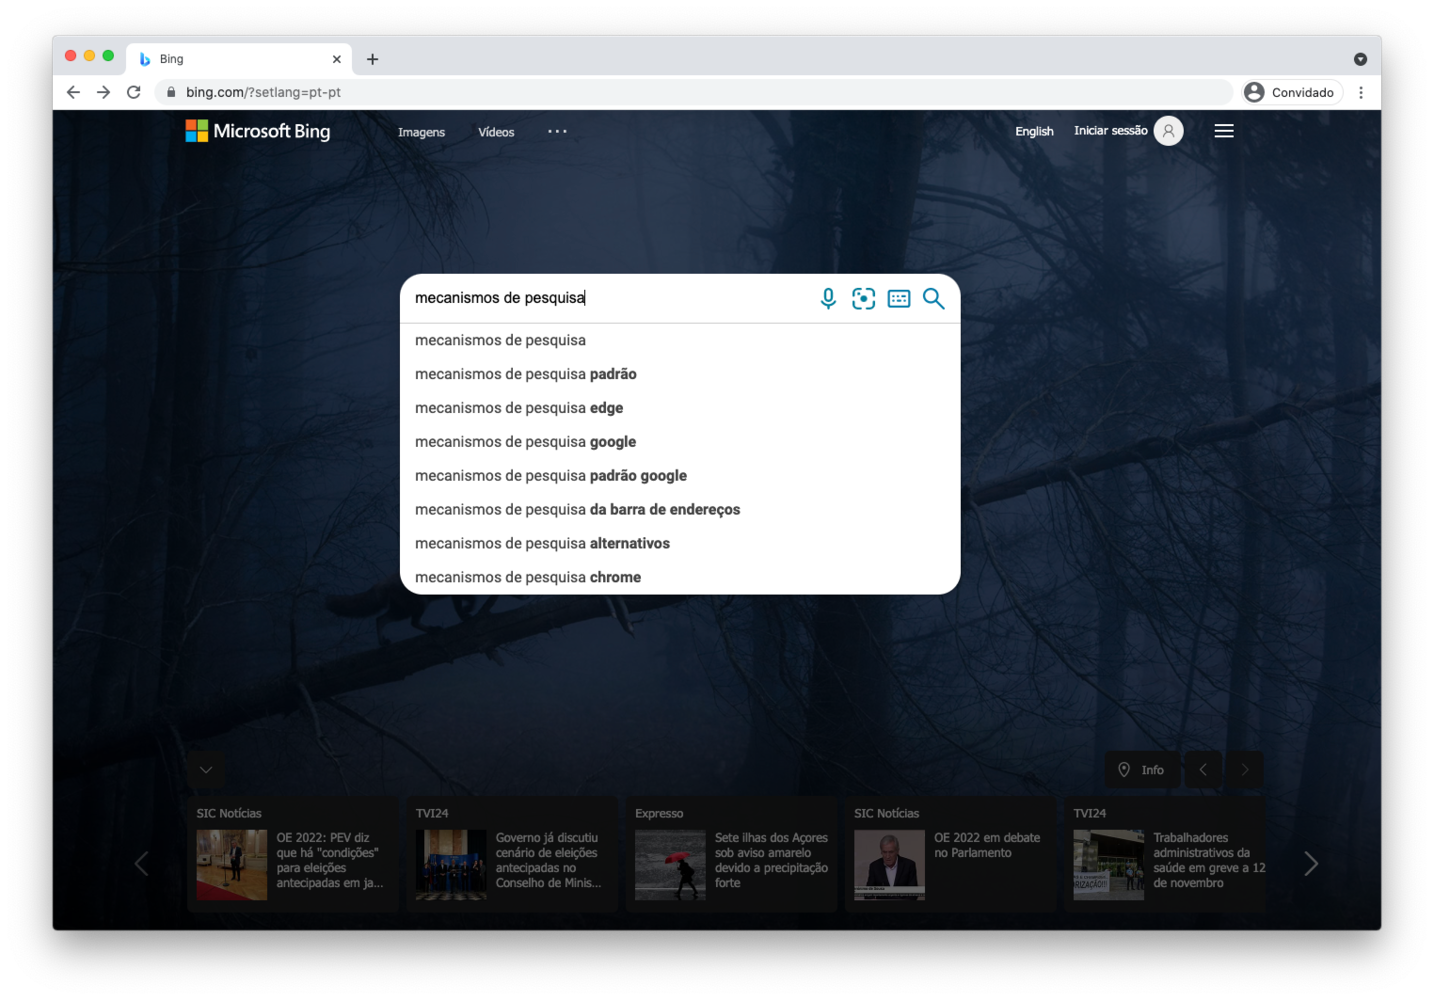
Task: Close the Bing tab
Action: 337,59
